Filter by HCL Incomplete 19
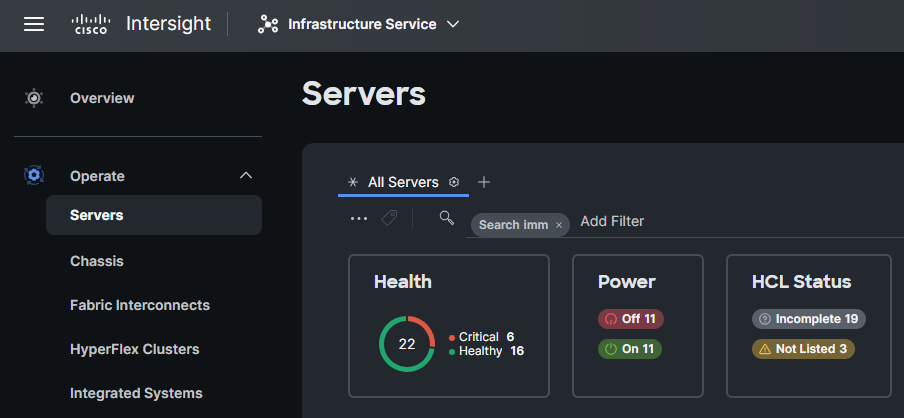Viewport: 904px width, 418px height. click(x=809, y=319)
